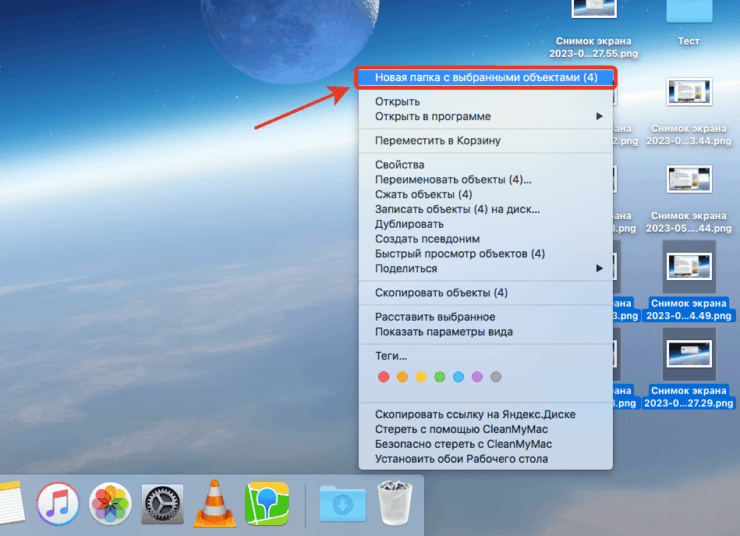Apply the blue tag color

(458, 377)
